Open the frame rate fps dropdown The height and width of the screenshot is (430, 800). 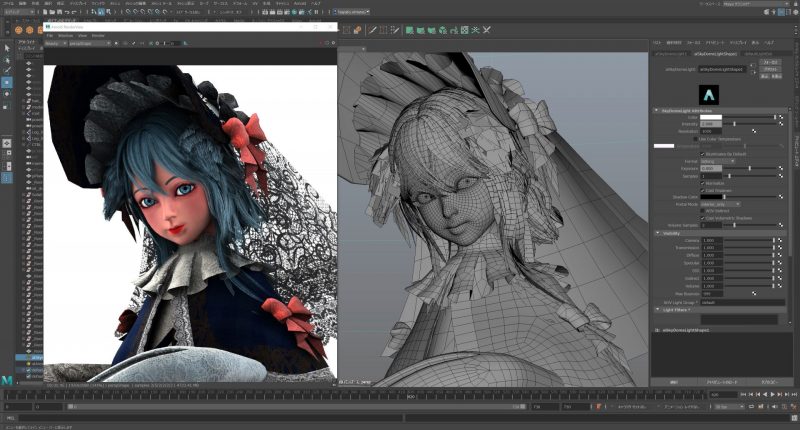(729, 407)
